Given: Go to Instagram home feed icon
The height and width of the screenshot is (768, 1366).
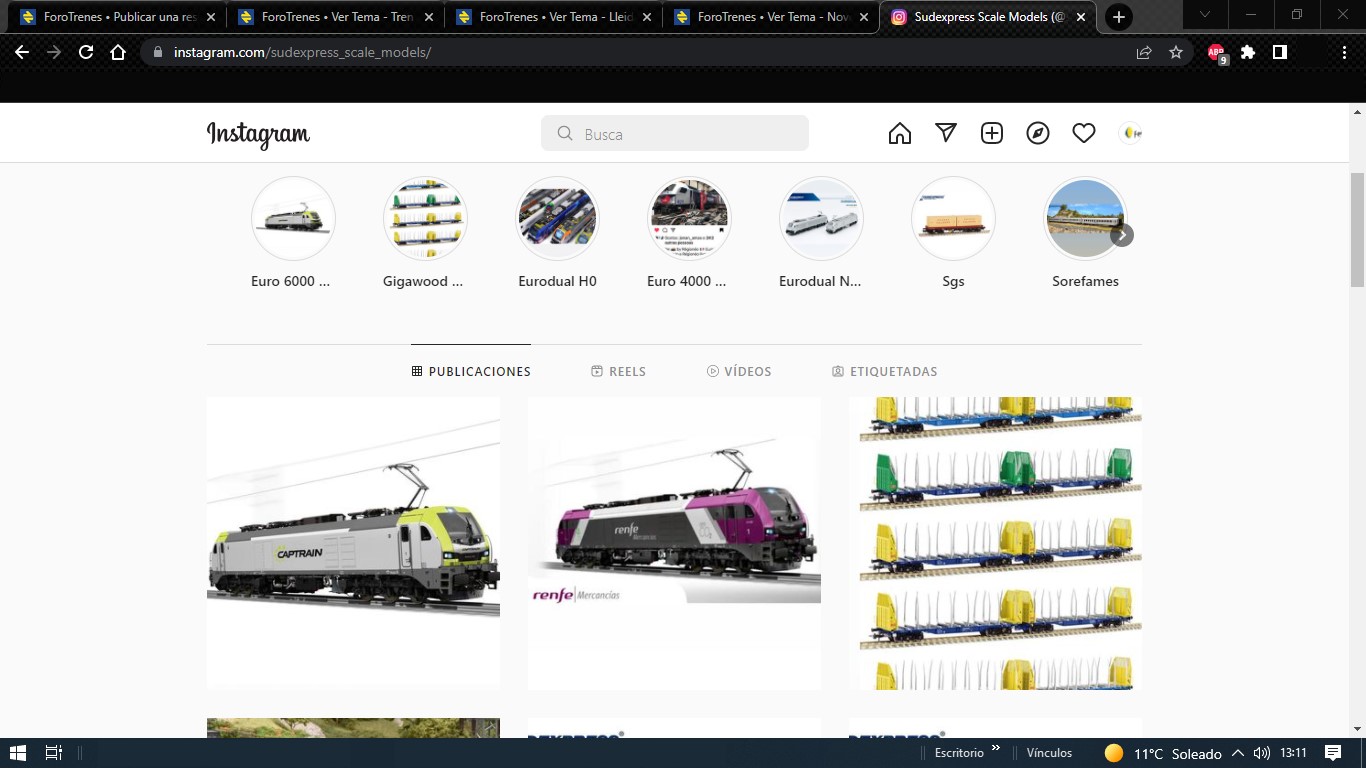Looking at the screenshot, I should click(900, 133).
